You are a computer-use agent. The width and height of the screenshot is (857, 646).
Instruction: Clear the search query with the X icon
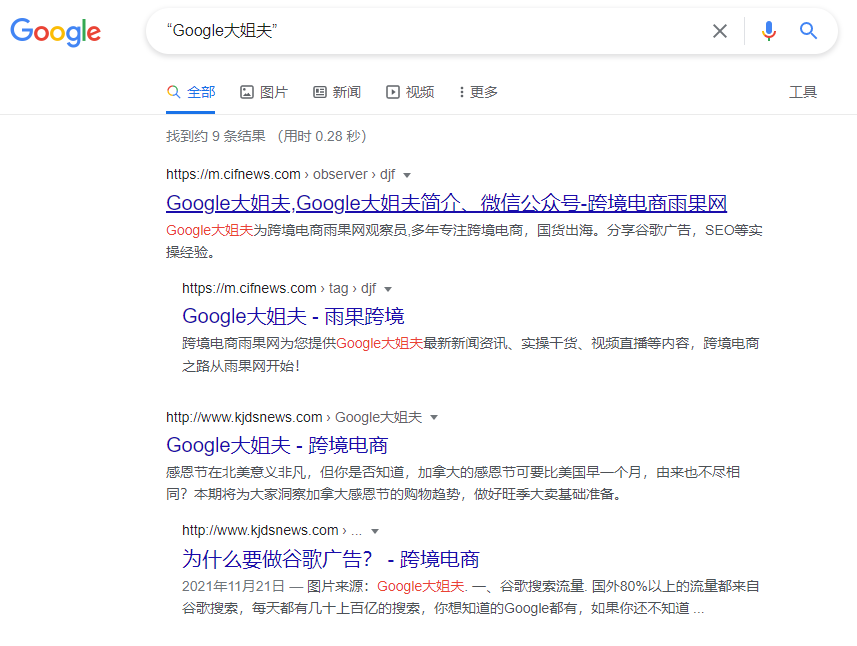click(x=720, y=31)
